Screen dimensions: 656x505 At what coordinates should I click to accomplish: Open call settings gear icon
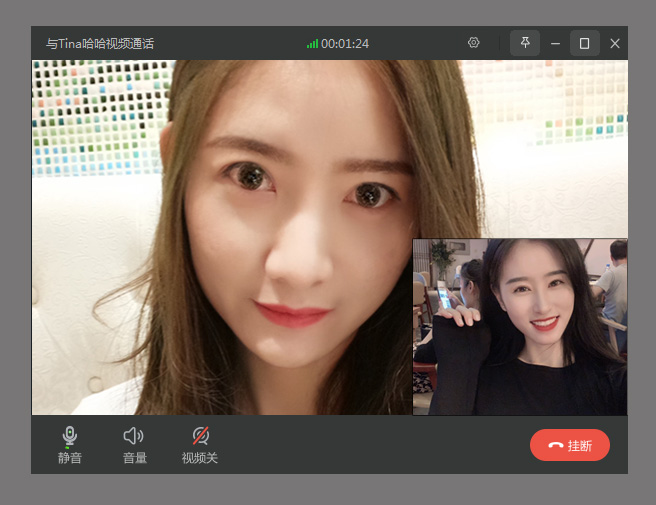click(474, 43)
